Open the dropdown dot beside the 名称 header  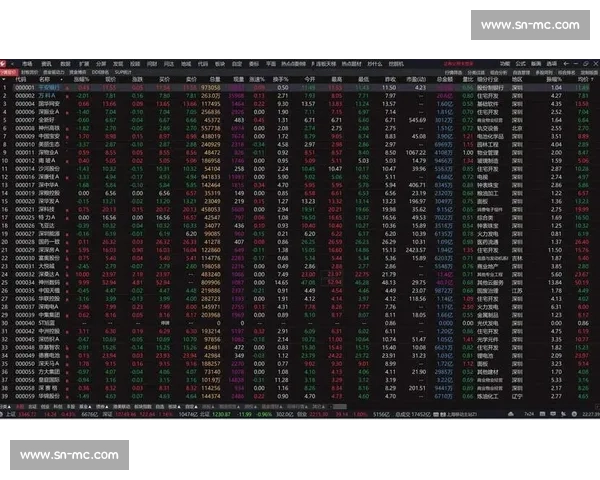(62, 80)
